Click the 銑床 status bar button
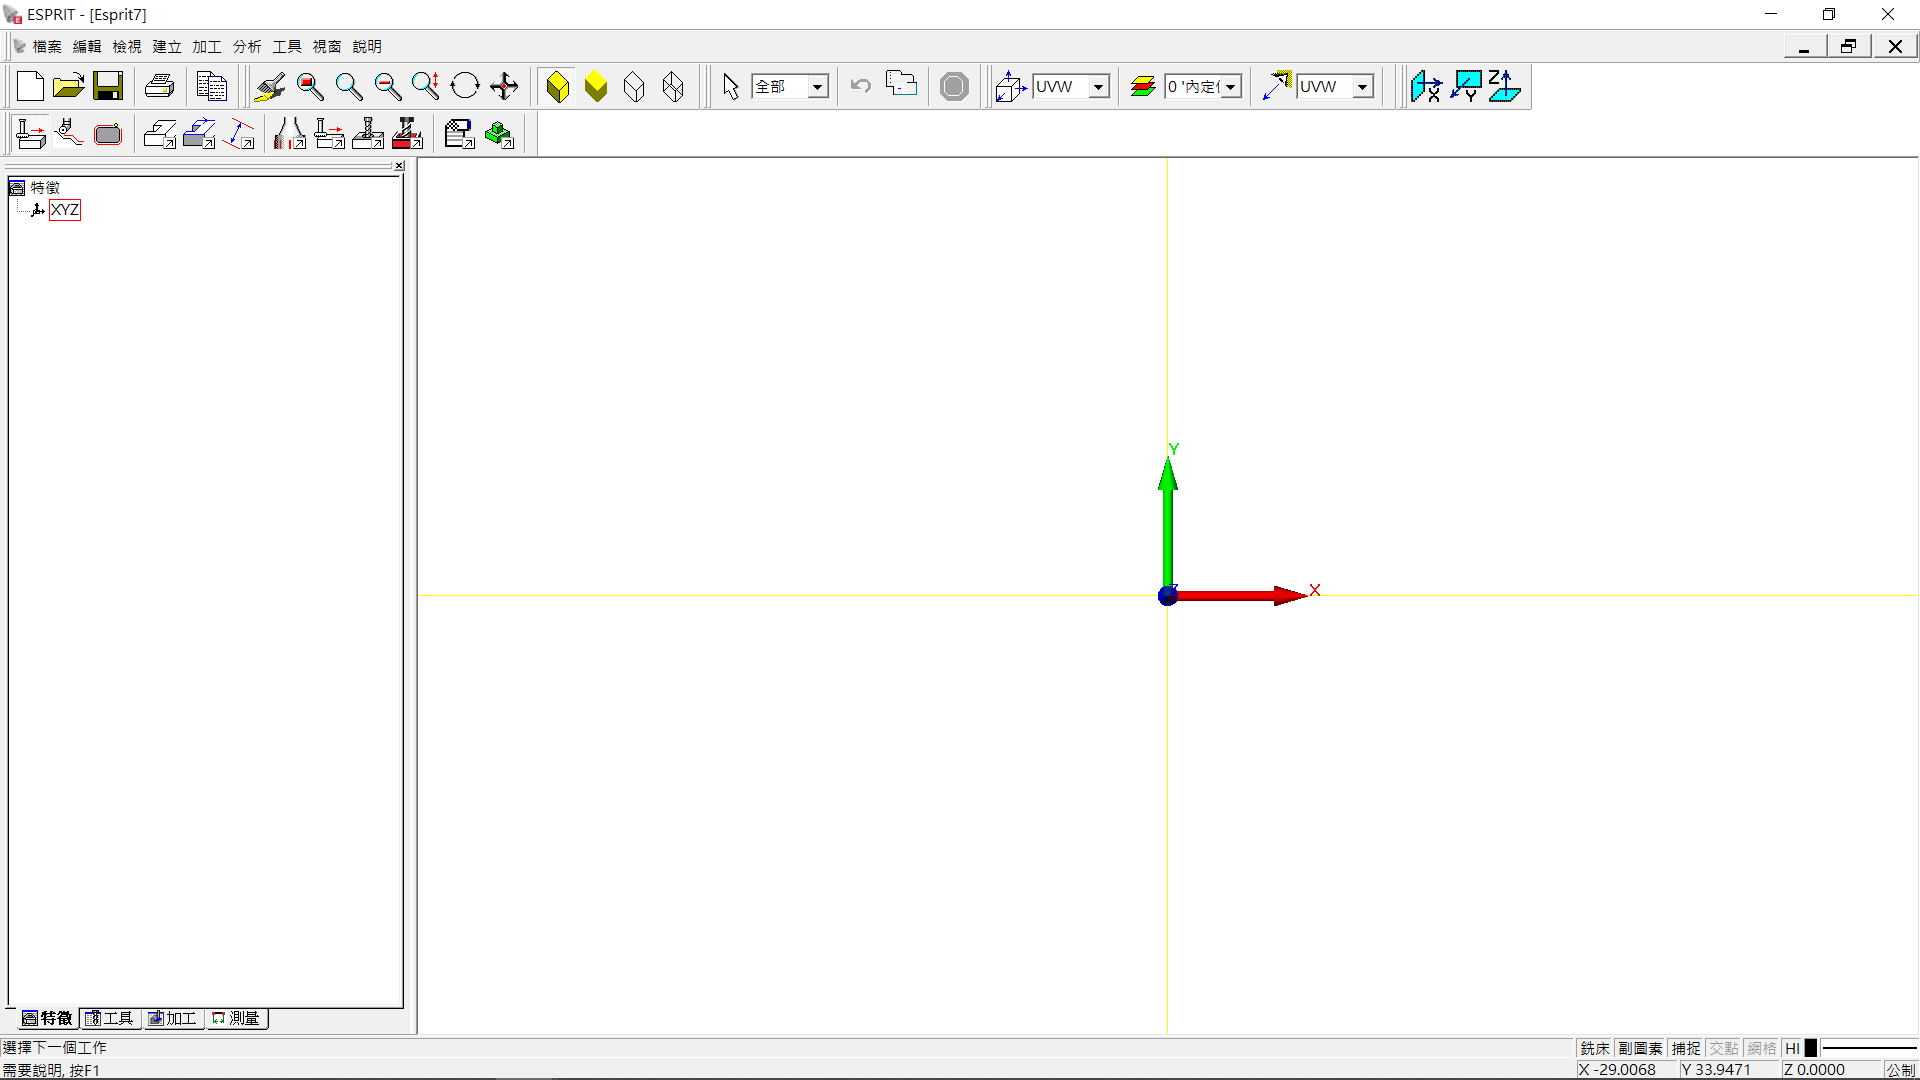This screenshot has width=1920, height=1080. [x=1594, y=1048]
